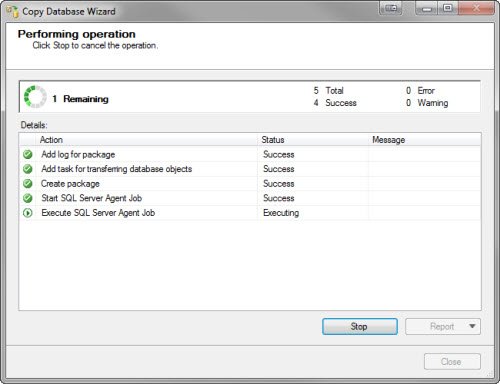Click the Report button label
The height and width of the screenshot is (384, 500).
442,326
